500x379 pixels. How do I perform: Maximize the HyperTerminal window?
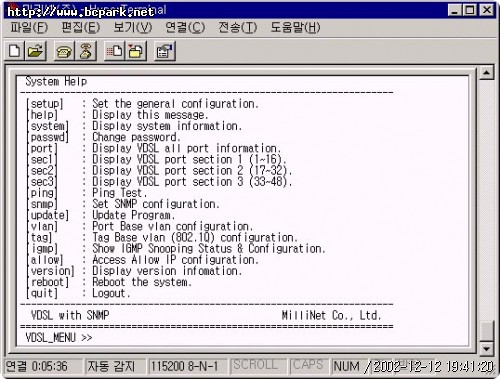pyautogui.click(x=469, y=10)
